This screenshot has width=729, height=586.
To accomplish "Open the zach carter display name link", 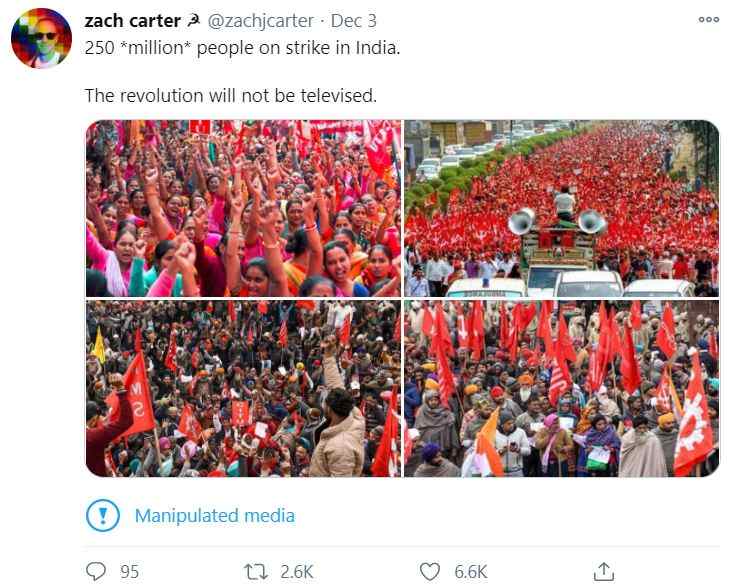I will (133, 21).
